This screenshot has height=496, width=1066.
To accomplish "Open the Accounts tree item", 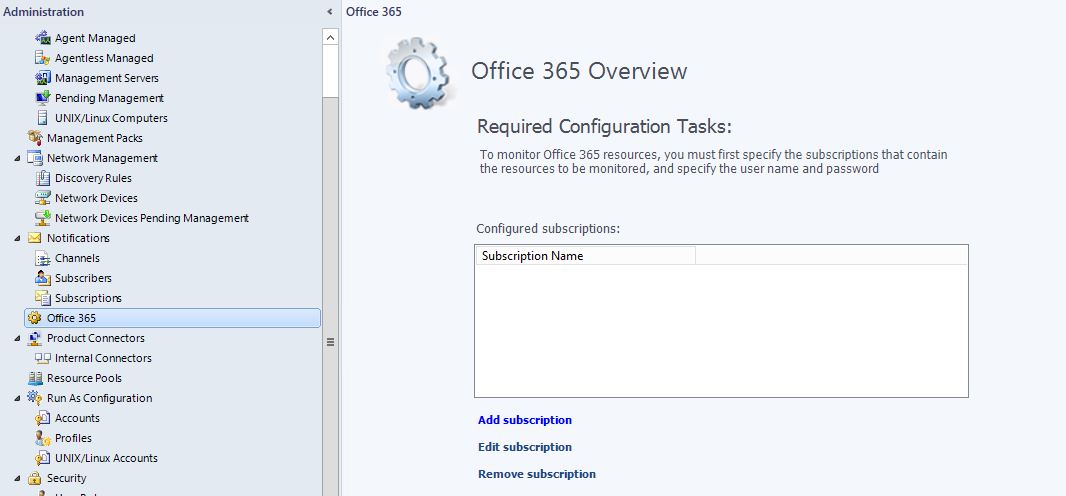I will coord(78,418).
